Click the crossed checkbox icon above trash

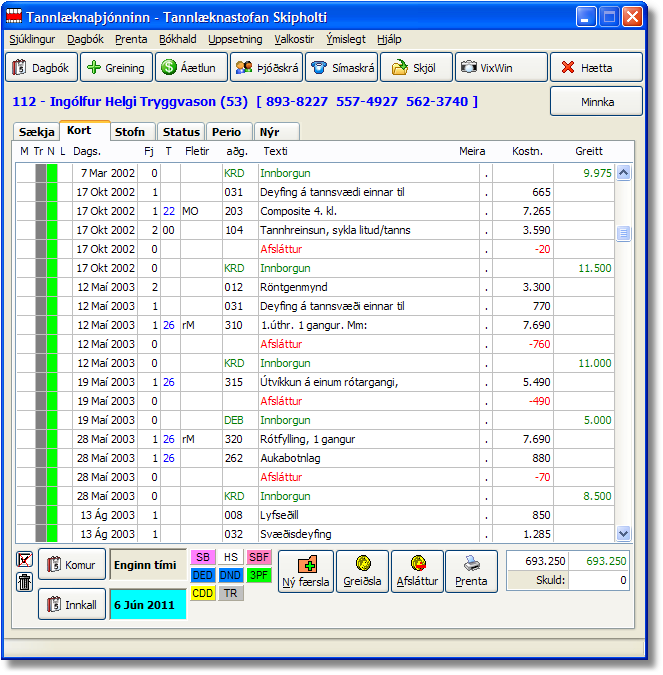pos(25,559)
